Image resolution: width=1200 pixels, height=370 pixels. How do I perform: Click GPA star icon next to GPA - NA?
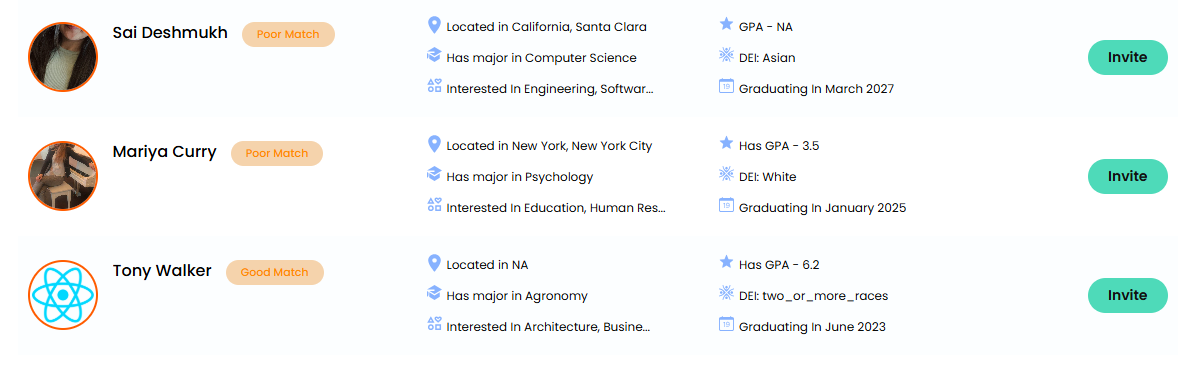[x=726, y=24]
